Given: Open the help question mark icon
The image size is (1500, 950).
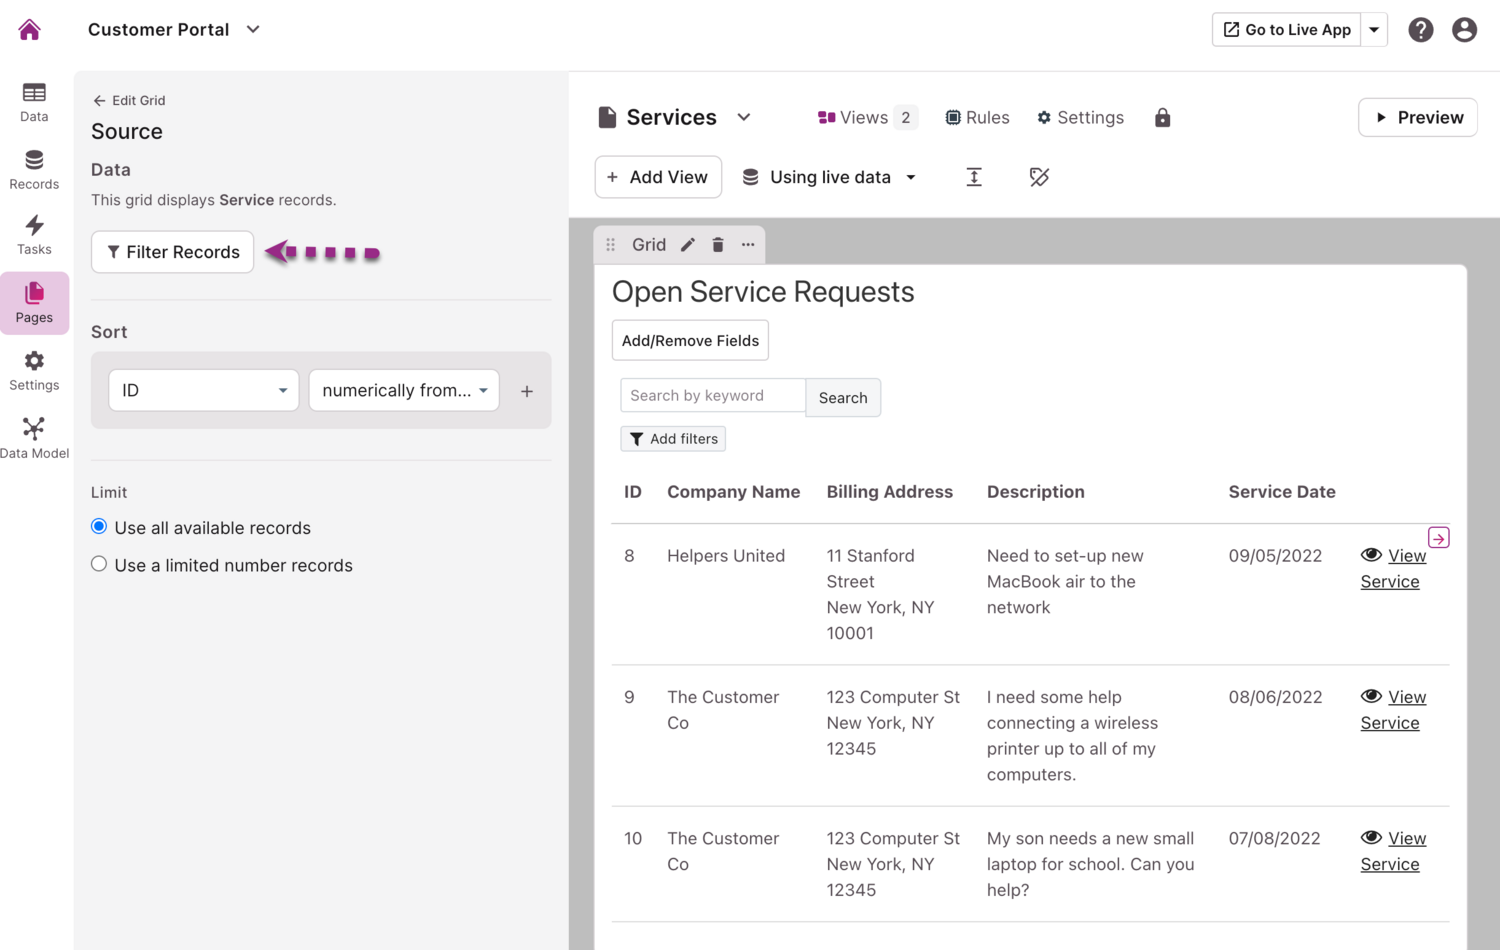Looking at the screenshot, I should (x=1420, y=30).
